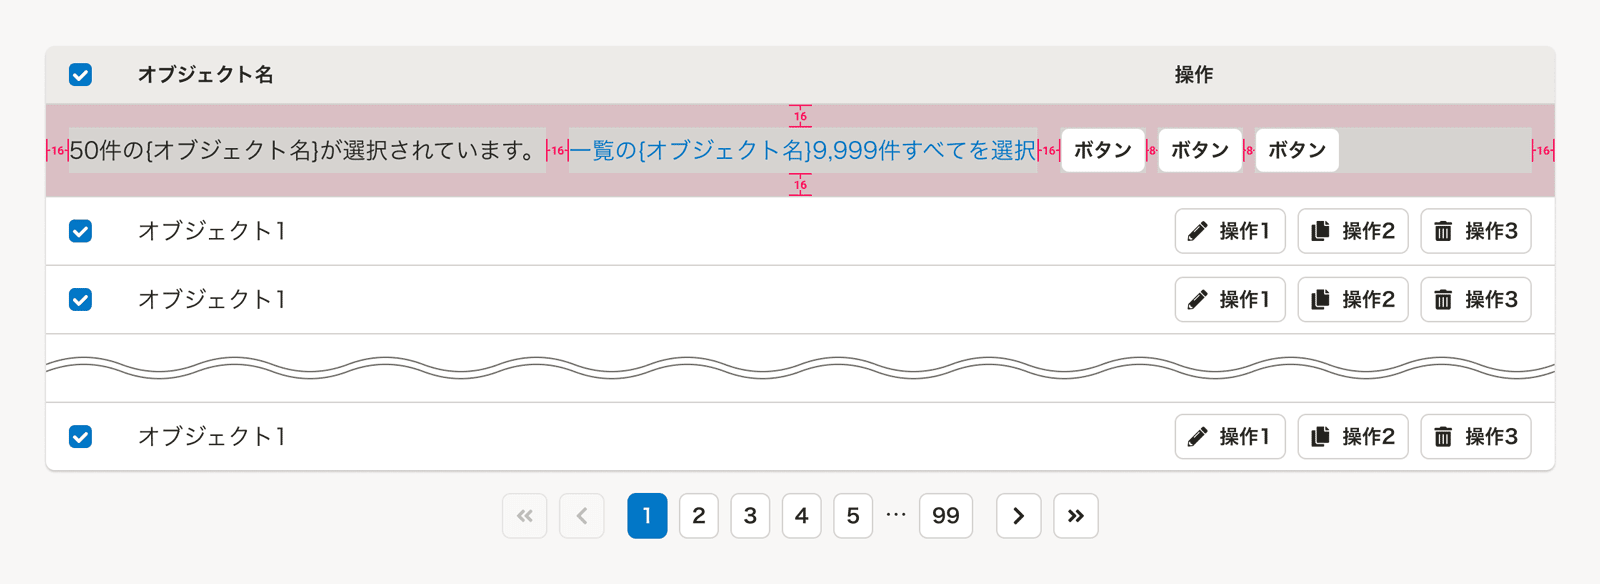Uncheck the last row's checkbox

(x=81, y=437)
